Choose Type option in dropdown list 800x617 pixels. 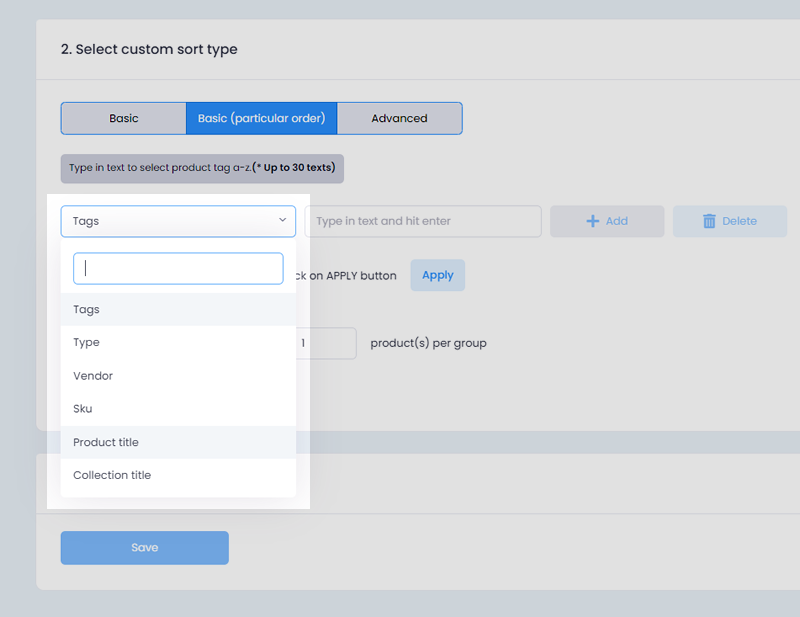178,342
